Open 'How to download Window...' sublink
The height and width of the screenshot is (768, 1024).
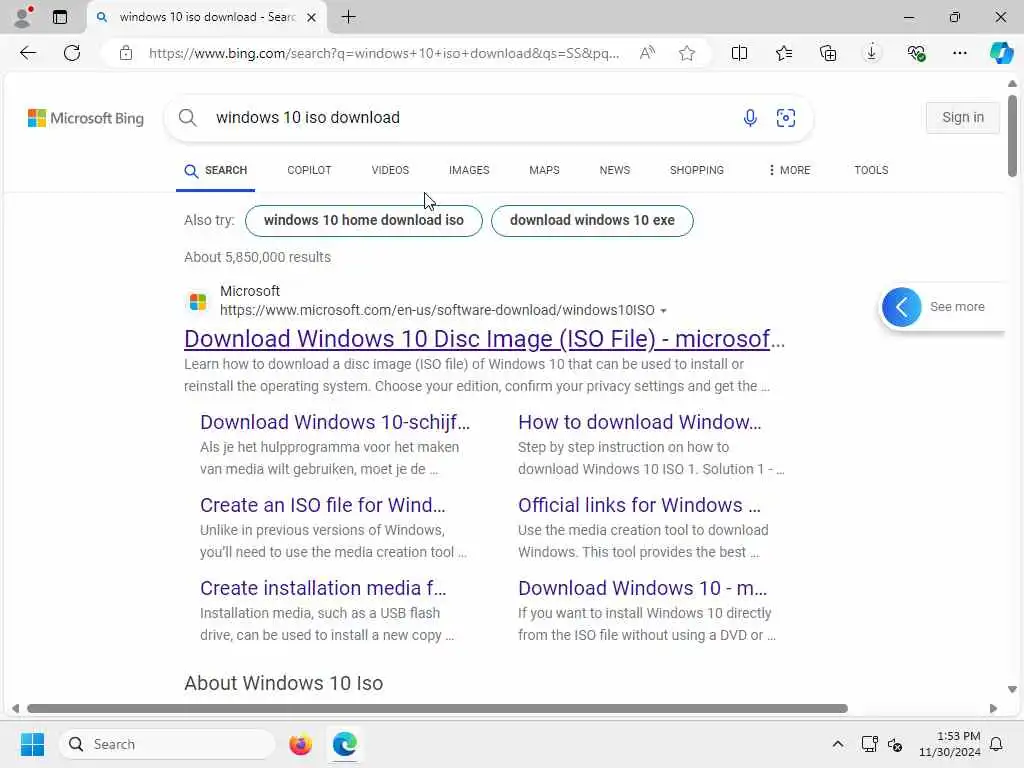point(639,423)
